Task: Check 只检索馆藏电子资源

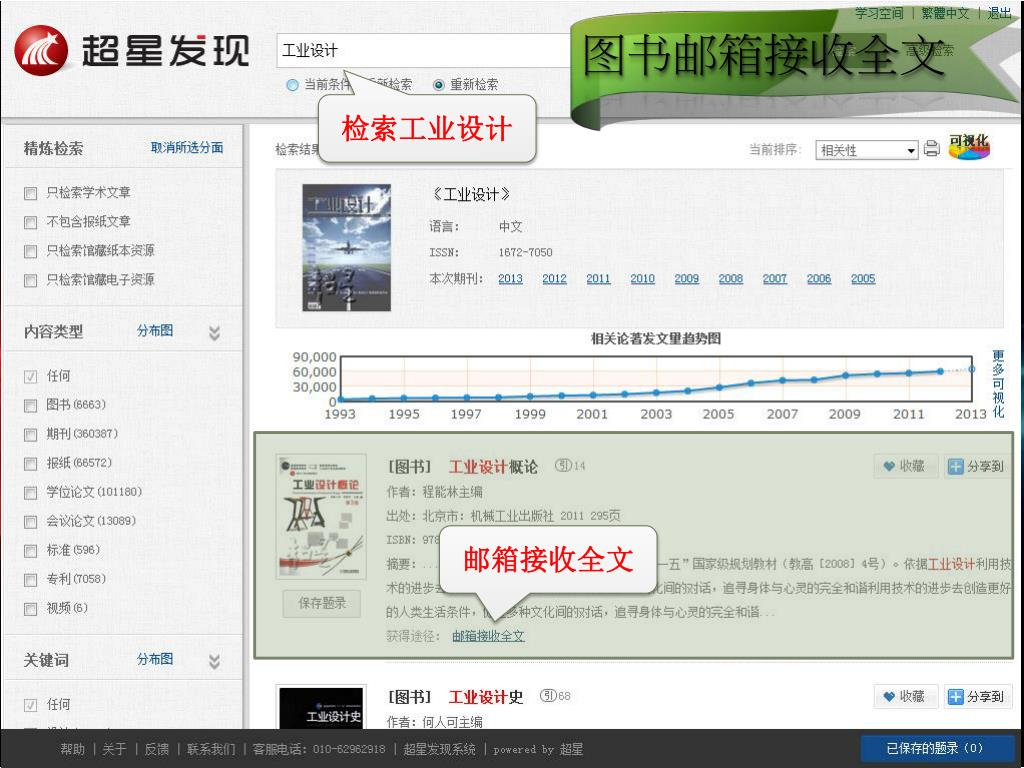Action: 30,280
